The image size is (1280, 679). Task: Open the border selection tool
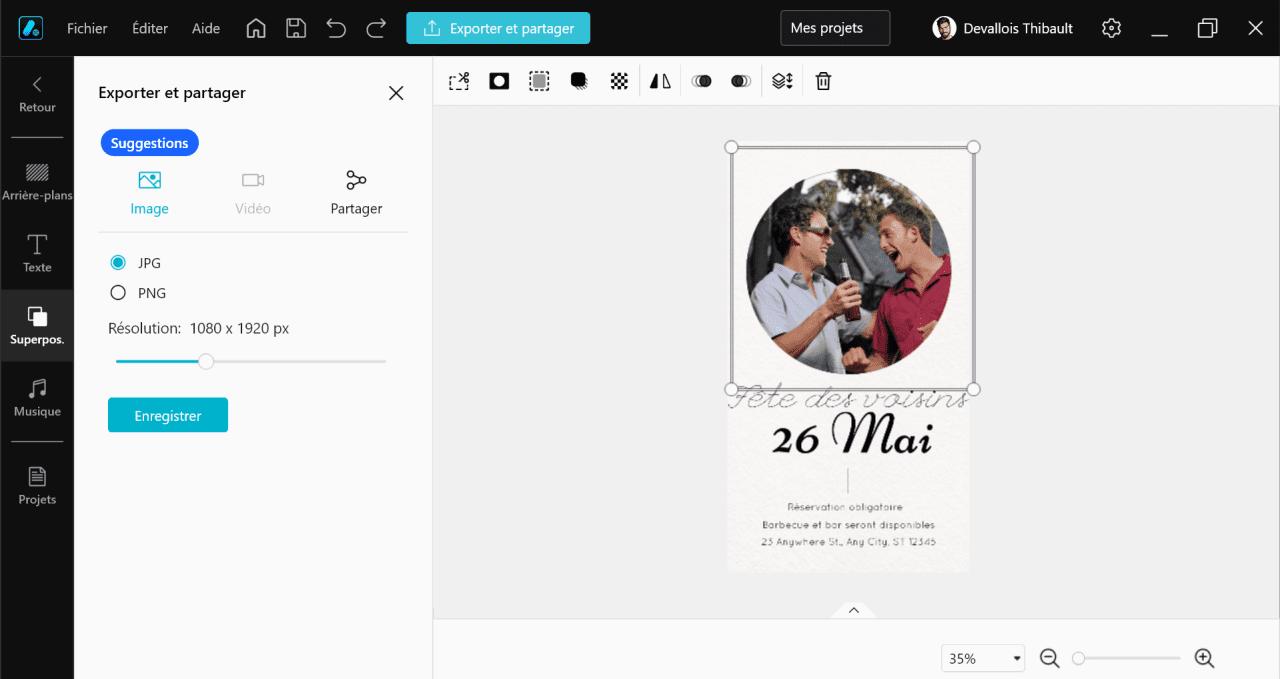pyautogui.click(x=539, y=80)
